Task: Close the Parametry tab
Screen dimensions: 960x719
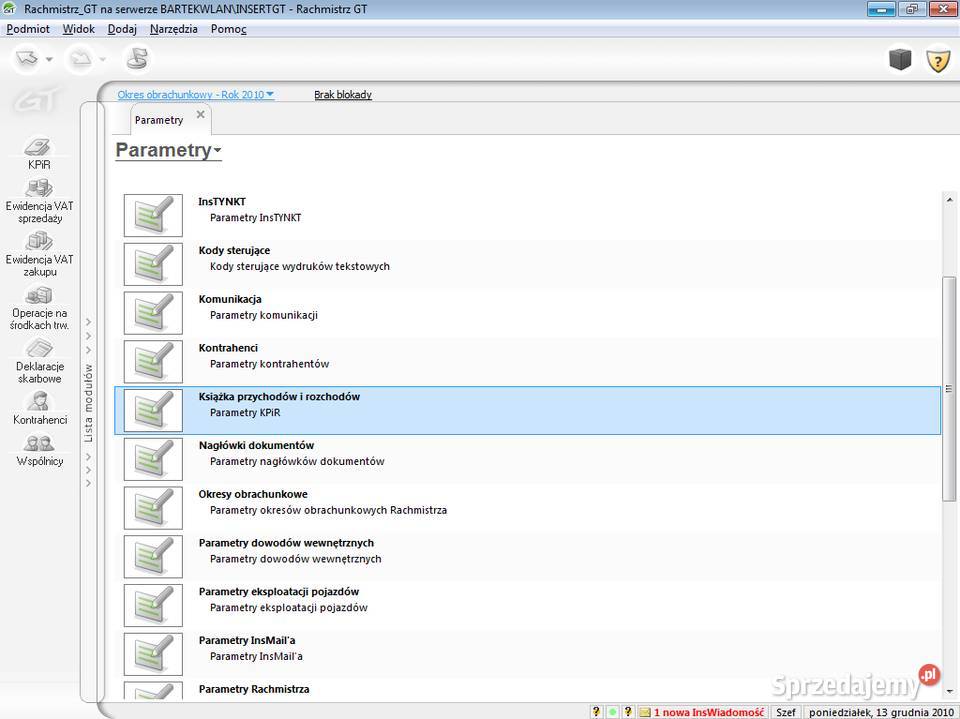Action: 200,115
